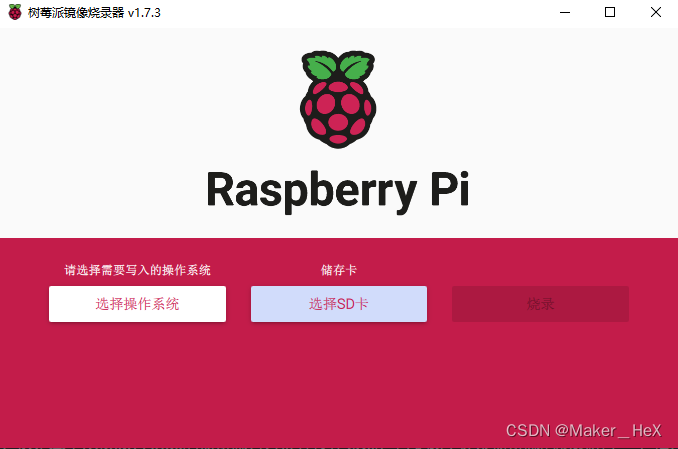Click the green leaves of the raspberry logo
Image resolution: width=678 pixels, height=449 pixels.
[338, 66]
